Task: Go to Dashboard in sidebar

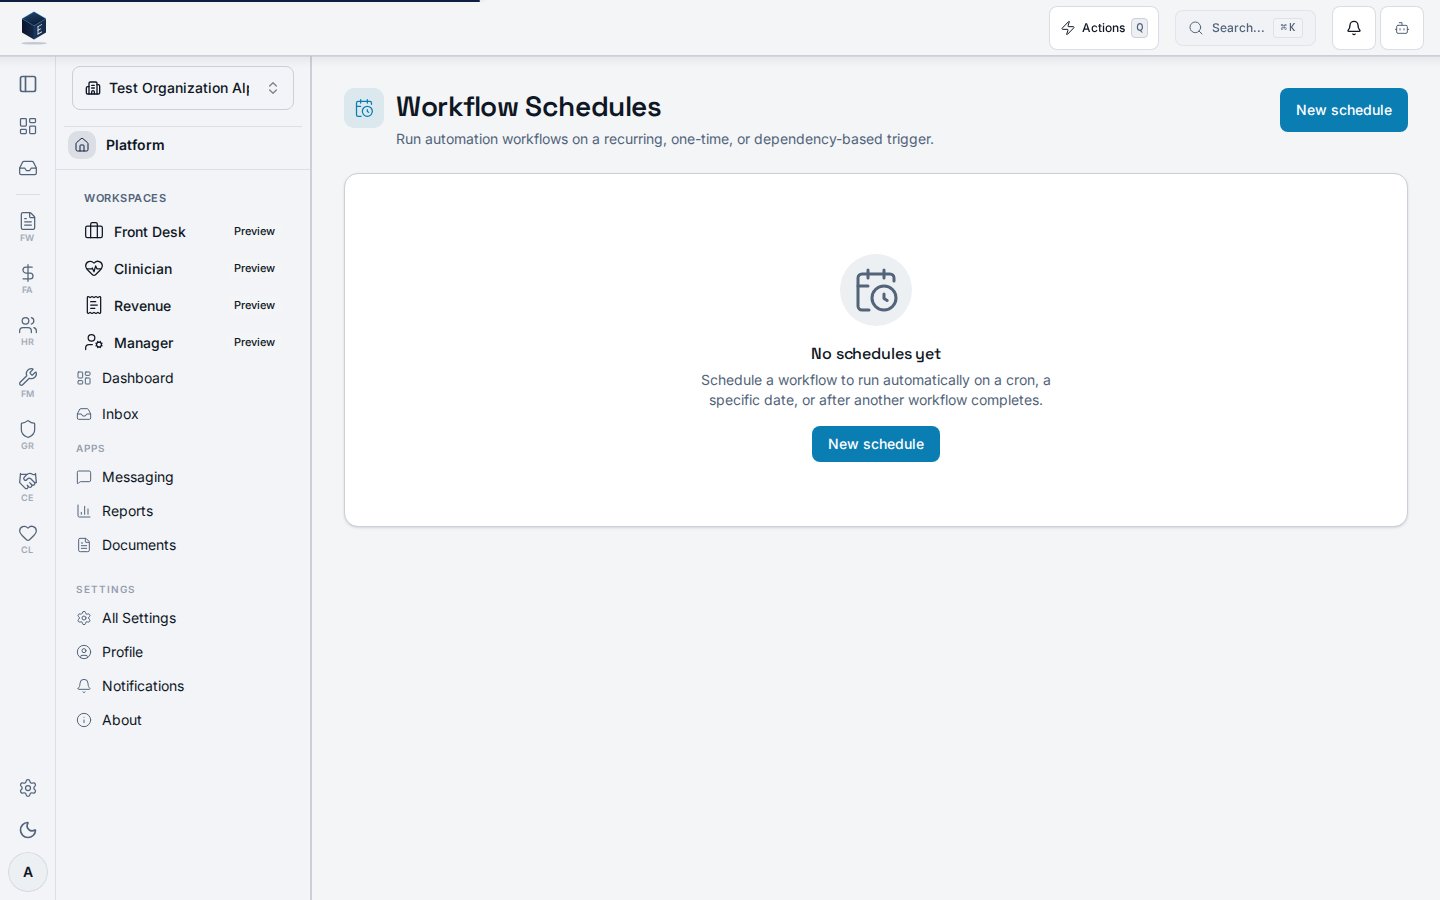Action: coord(182,378)
